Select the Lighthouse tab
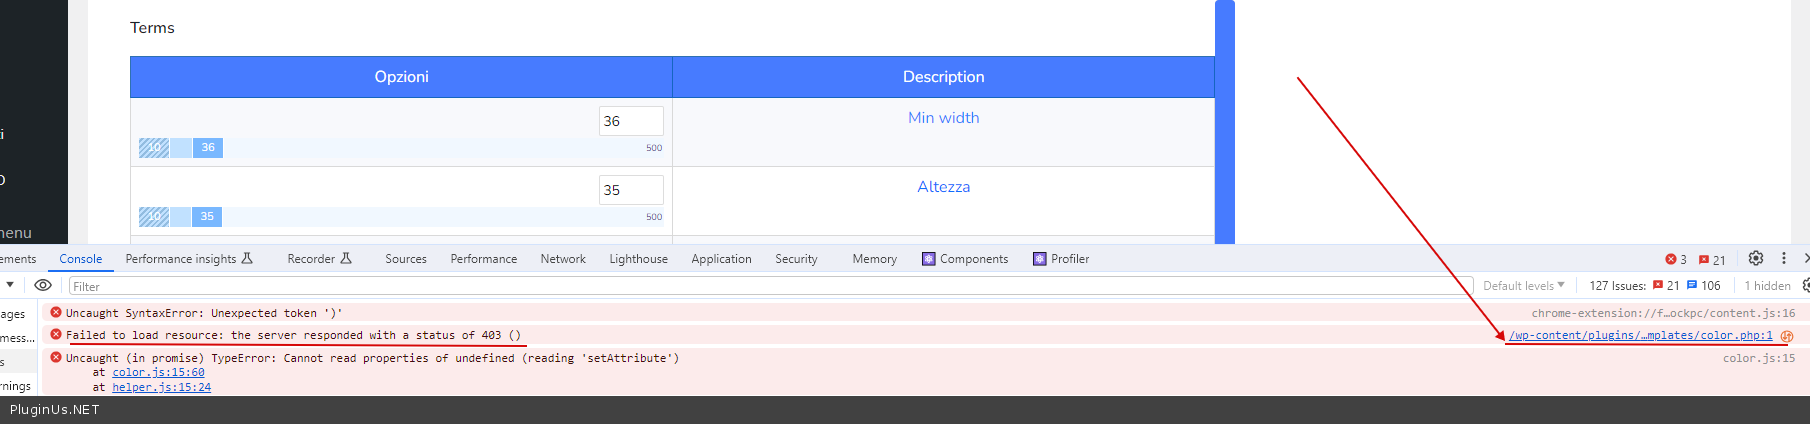 point(638,259)
